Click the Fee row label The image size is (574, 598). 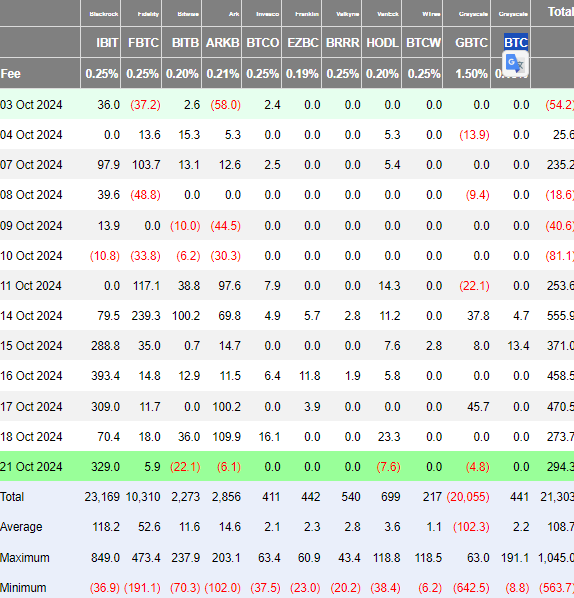tap(11, 73)
